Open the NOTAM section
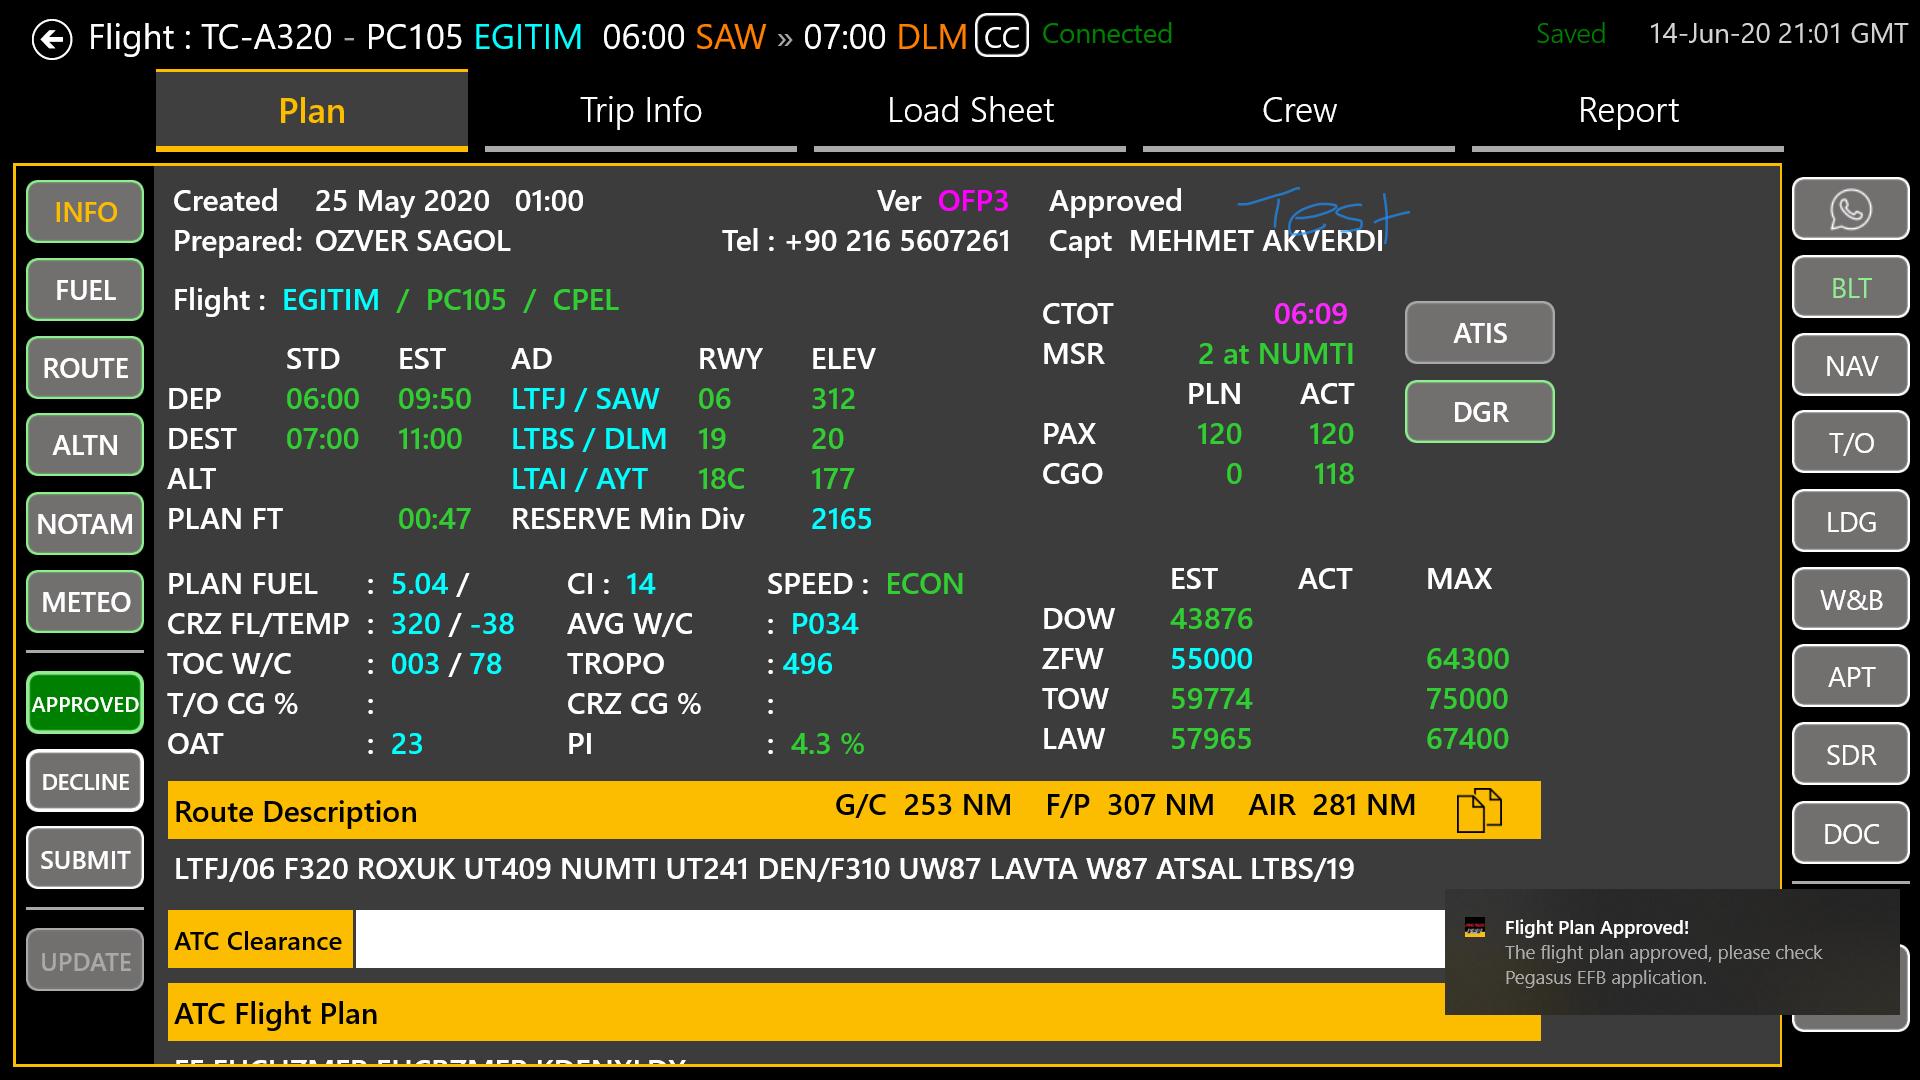Screen dimensions: 1920x1080 pos(85,524)
